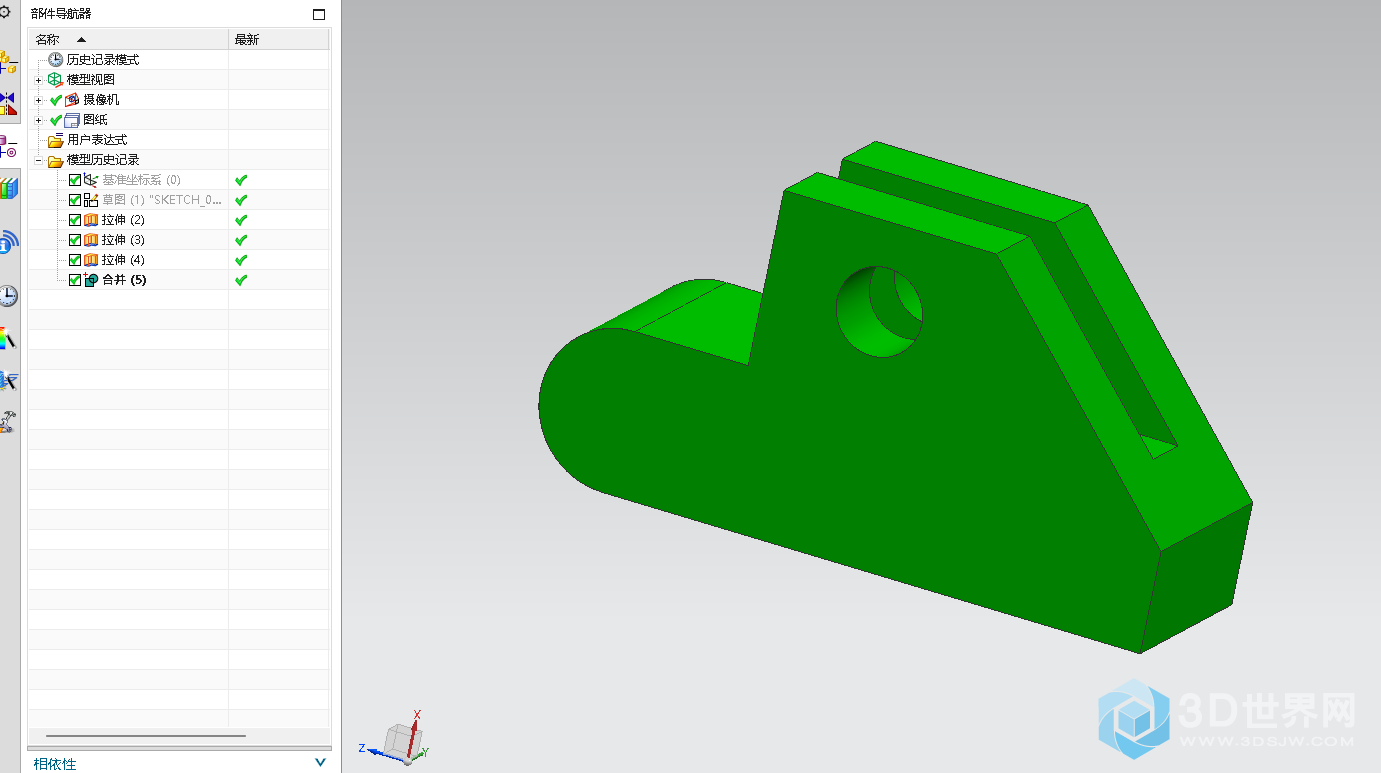The height and width of the screenshot is (773, 1381).
Task: Toggle the 拉伸 (2) checkbox
Action: (75, 220)
